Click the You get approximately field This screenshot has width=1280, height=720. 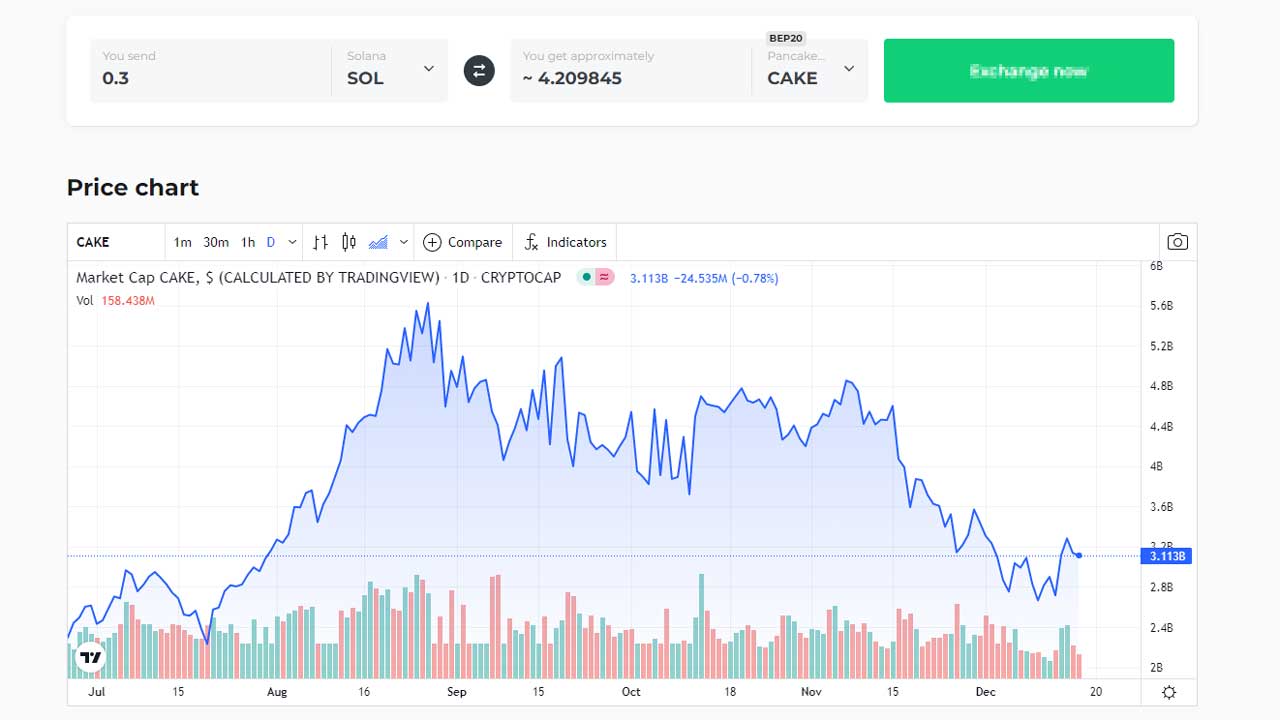631,70
